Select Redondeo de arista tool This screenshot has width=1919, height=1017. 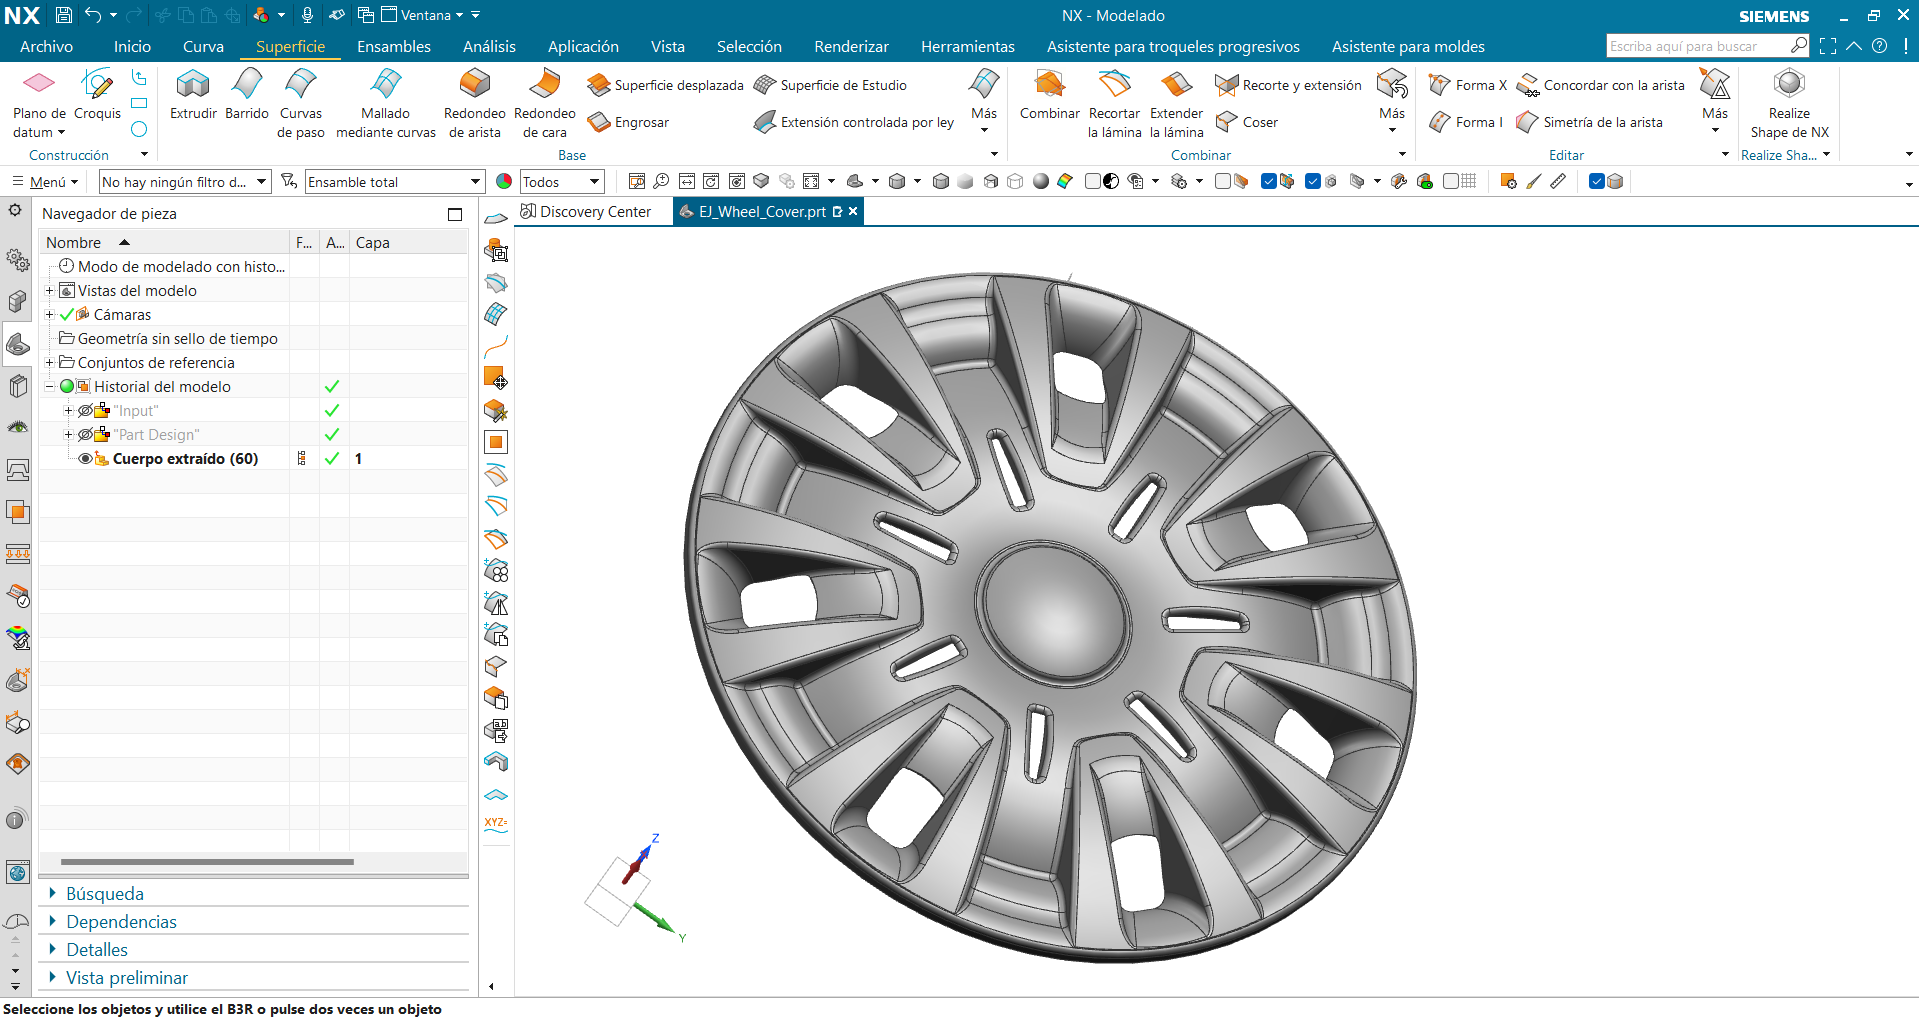click(474, 104)
